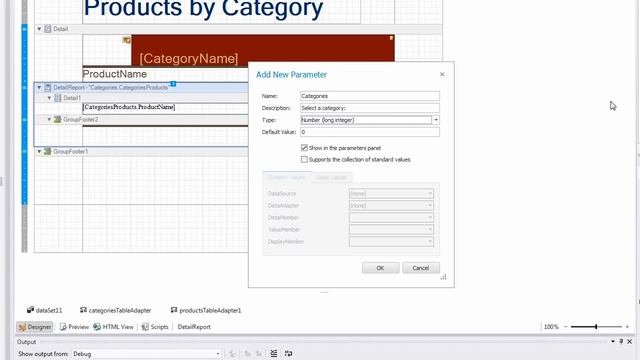Click the 100% zoom level value
This screenshot has width=640, height=360.
click(551, 327)
